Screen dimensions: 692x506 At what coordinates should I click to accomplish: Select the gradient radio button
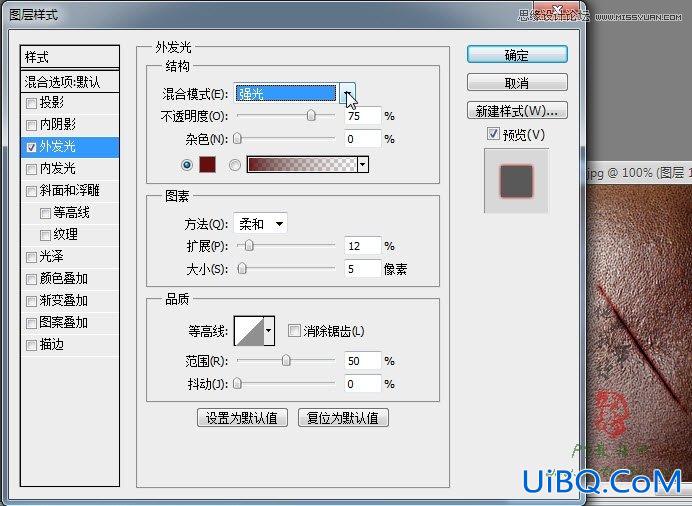[x=235, y=165]
